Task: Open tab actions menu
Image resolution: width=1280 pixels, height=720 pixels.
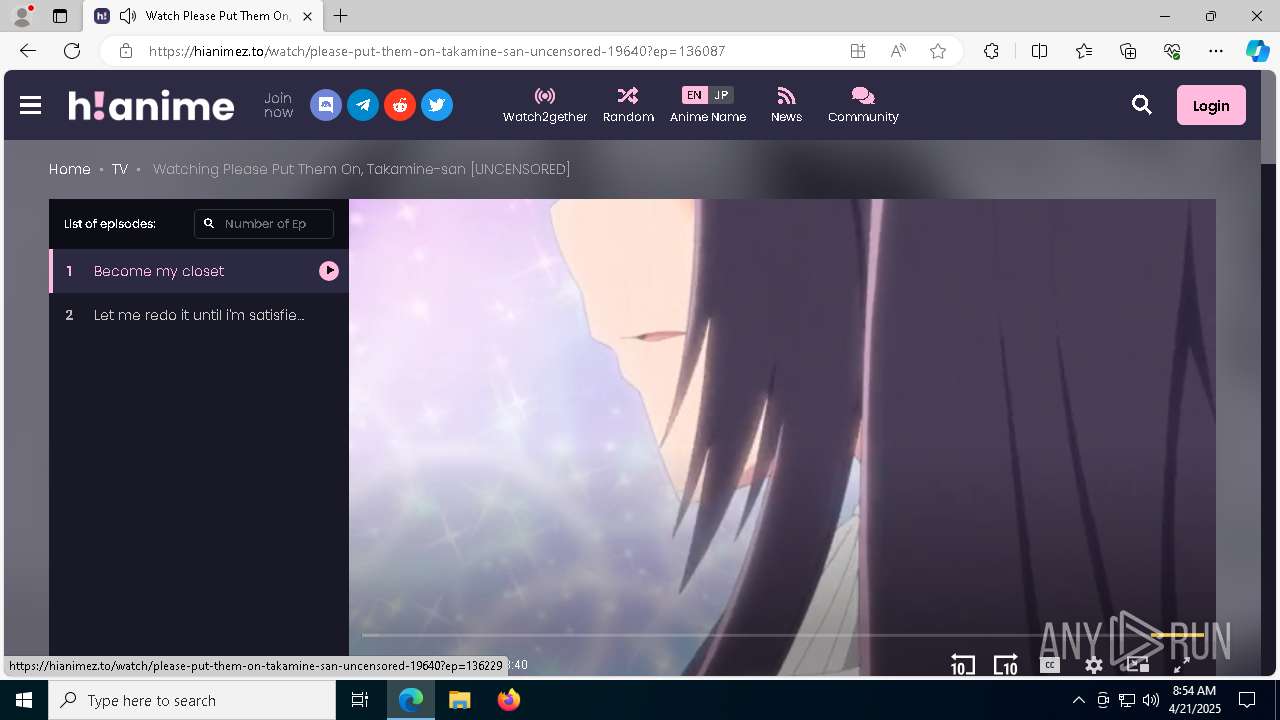Action: (60, 16)
